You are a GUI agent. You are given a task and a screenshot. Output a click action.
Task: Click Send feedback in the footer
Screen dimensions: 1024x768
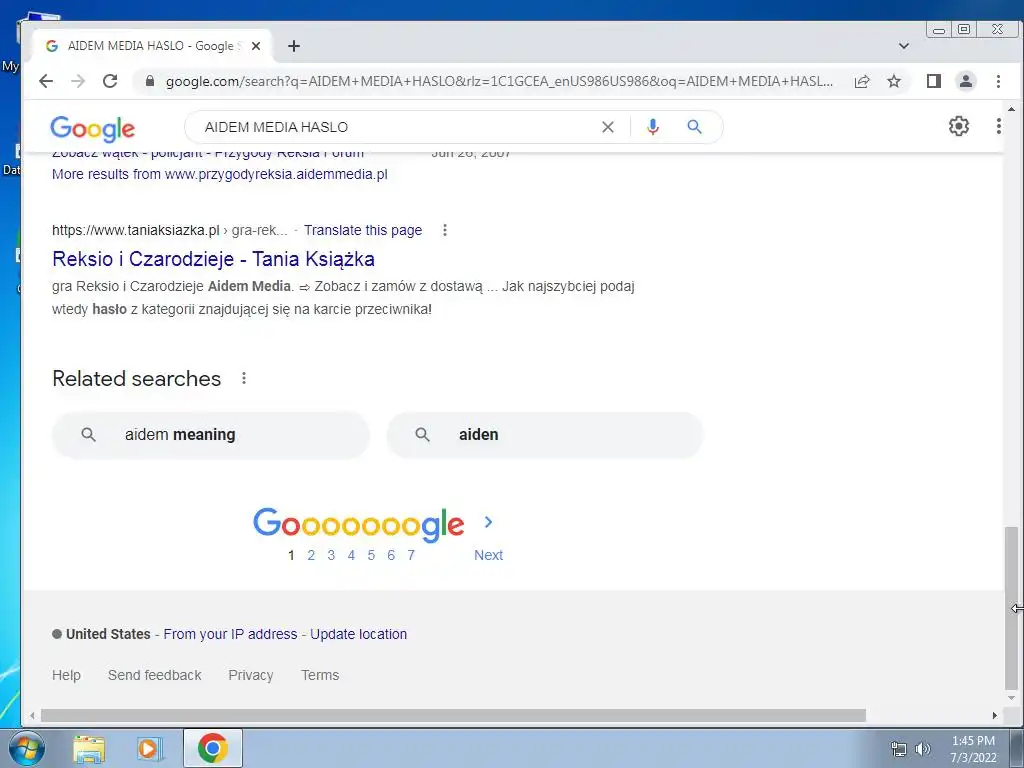[x=155, y=675]
